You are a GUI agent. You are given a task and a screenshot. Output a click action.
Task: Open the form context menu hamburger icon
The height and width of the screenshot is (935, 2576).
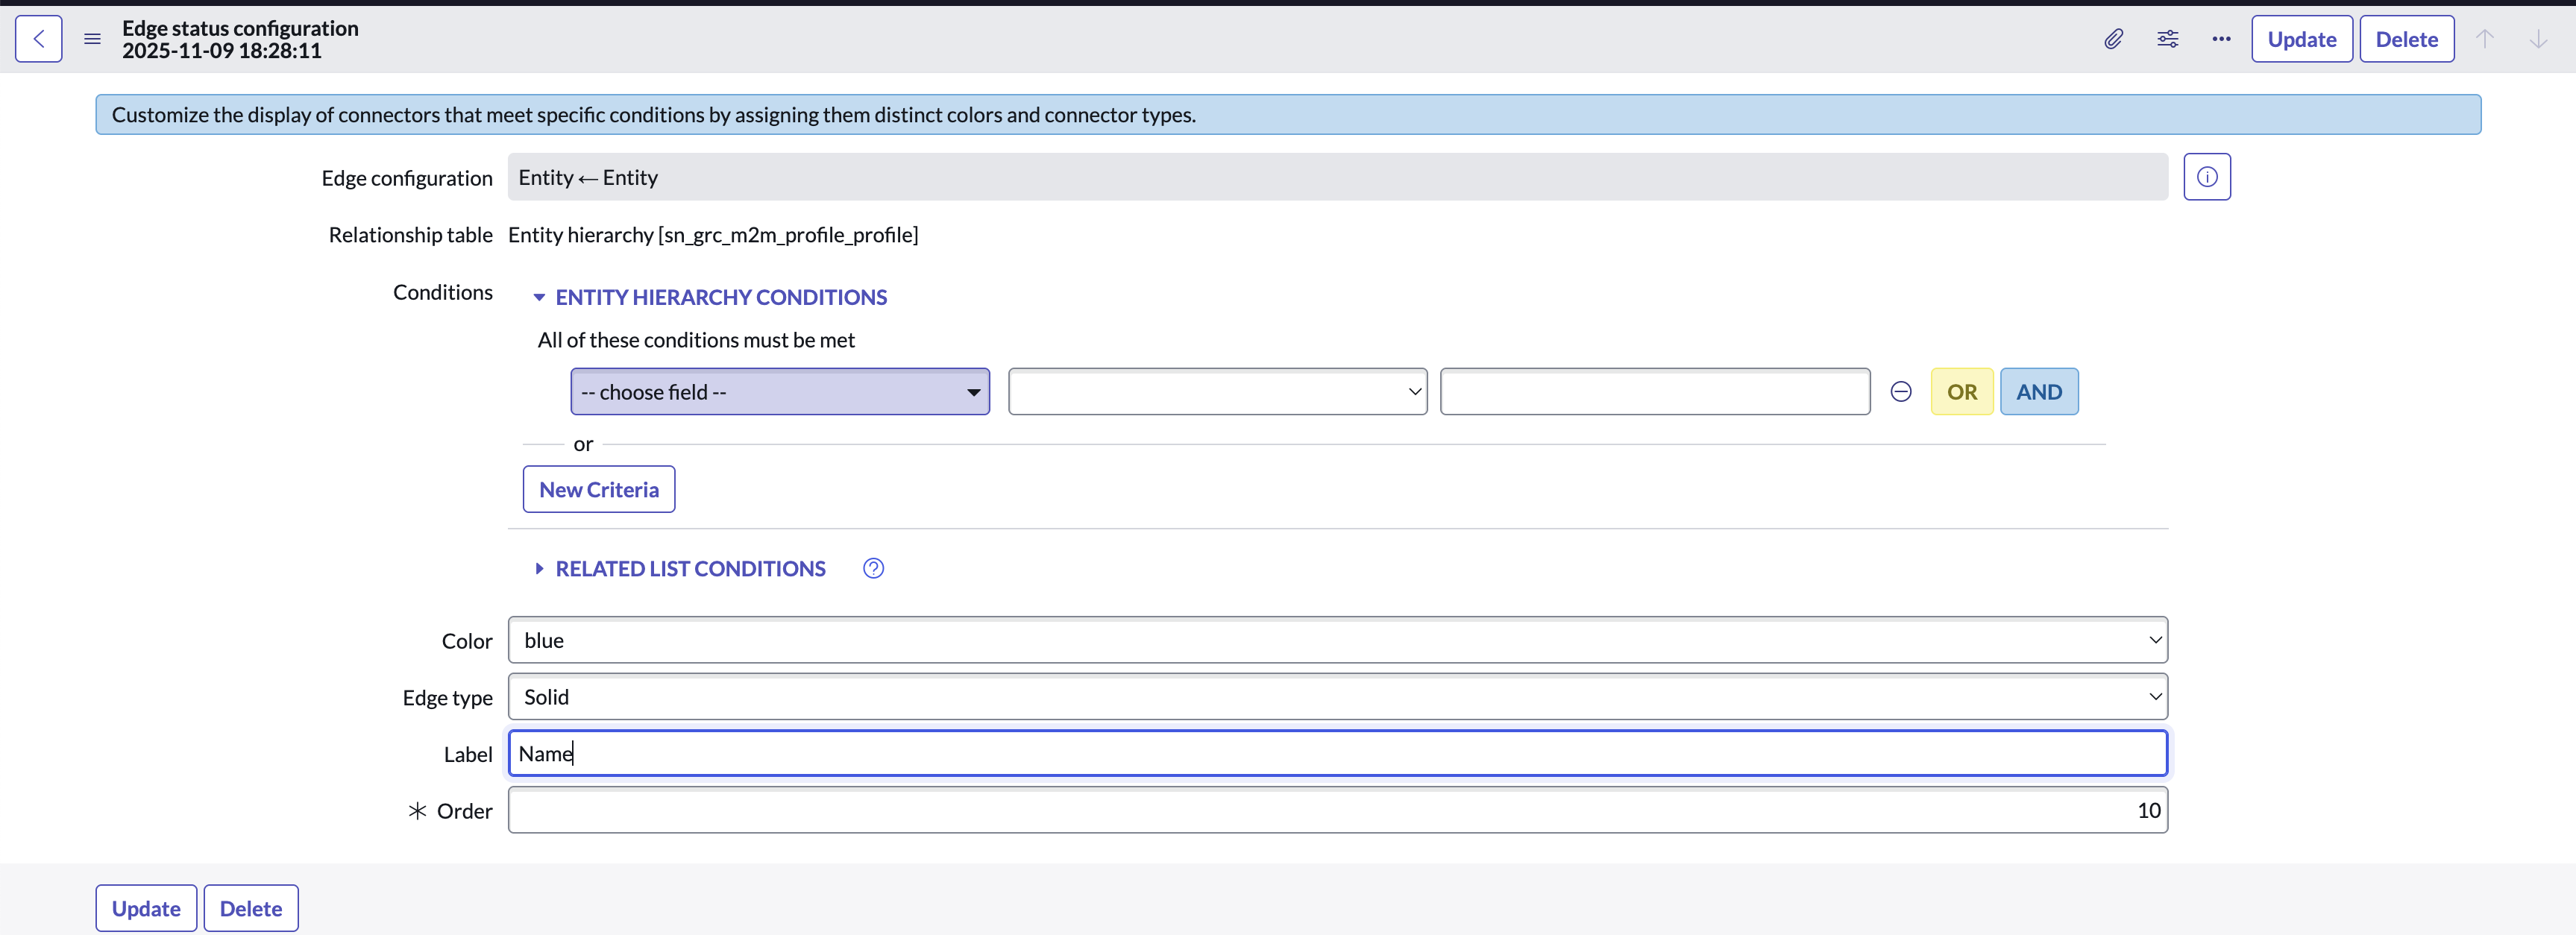pyautogui.click(x=92, y=39)
